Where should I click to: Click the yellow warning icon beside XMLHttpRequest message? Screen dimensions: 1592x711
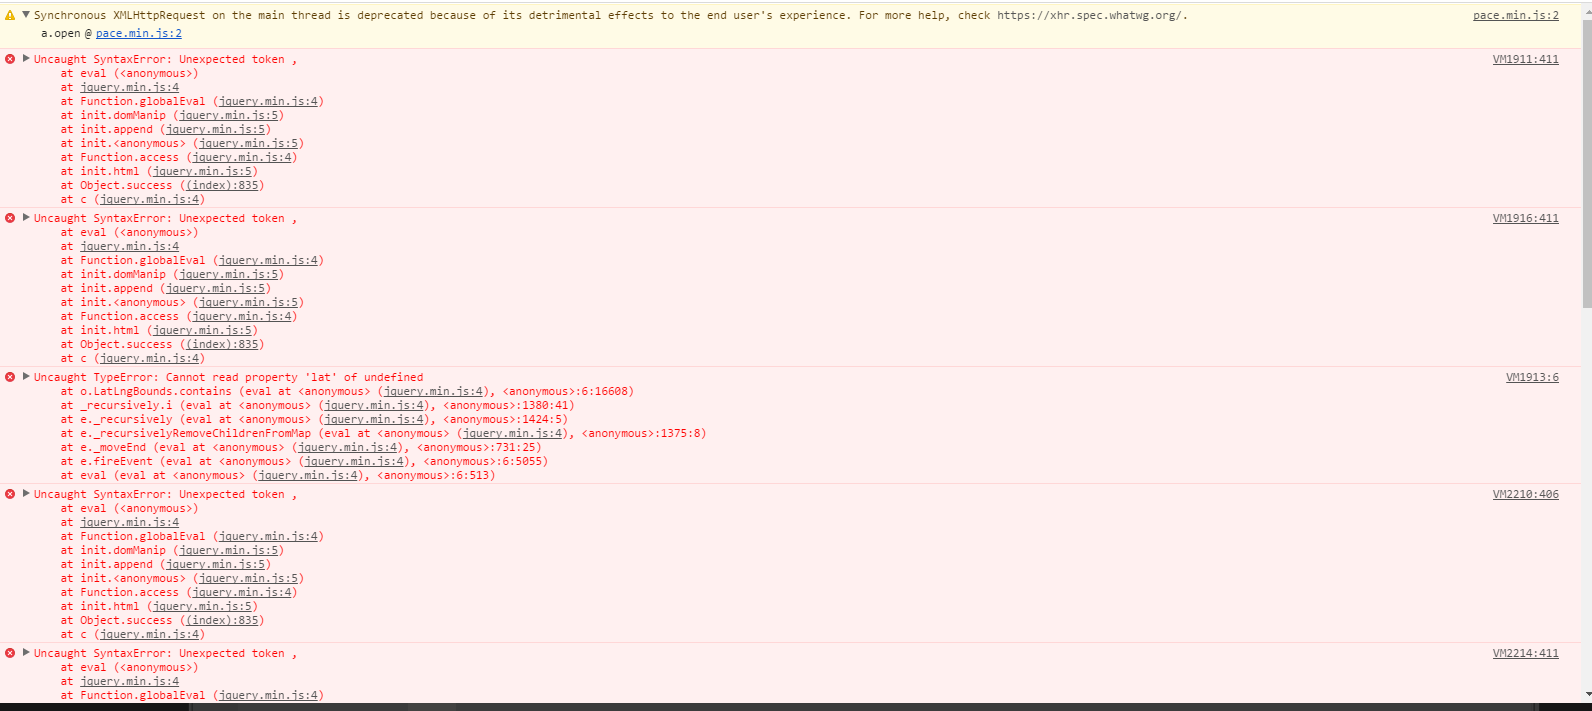tap(10, 15)
